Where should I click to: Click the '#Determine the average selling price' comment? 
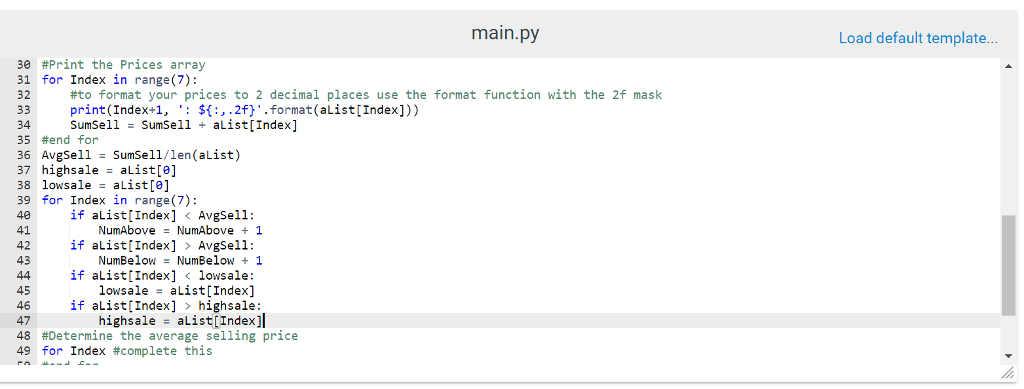(170, 335)
